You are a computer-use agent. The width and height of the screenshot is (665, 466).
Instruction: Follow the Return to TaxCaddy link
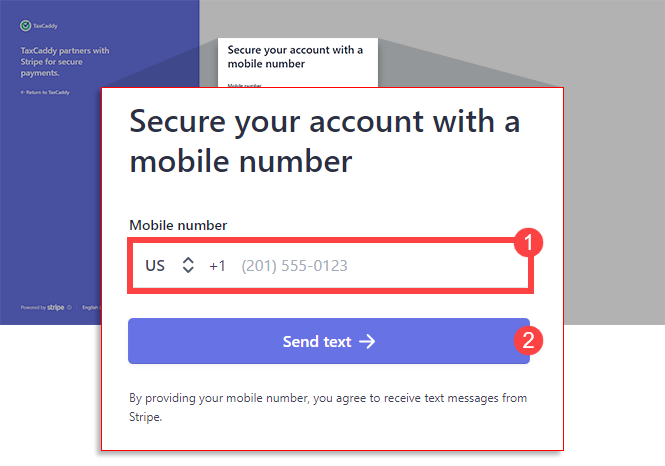tap(45, 92)
